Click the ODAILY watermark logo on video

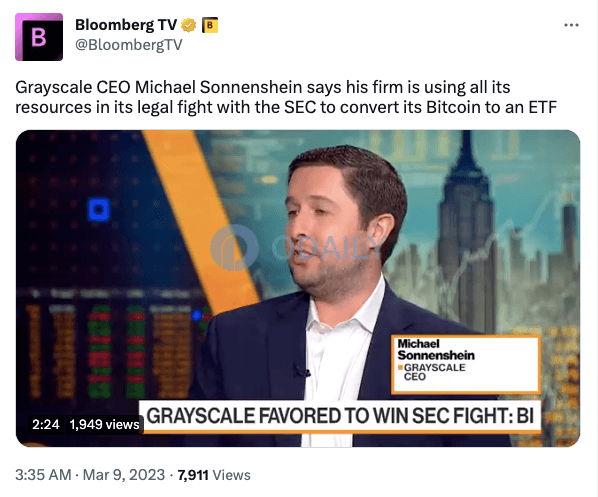tap(296, 248)
